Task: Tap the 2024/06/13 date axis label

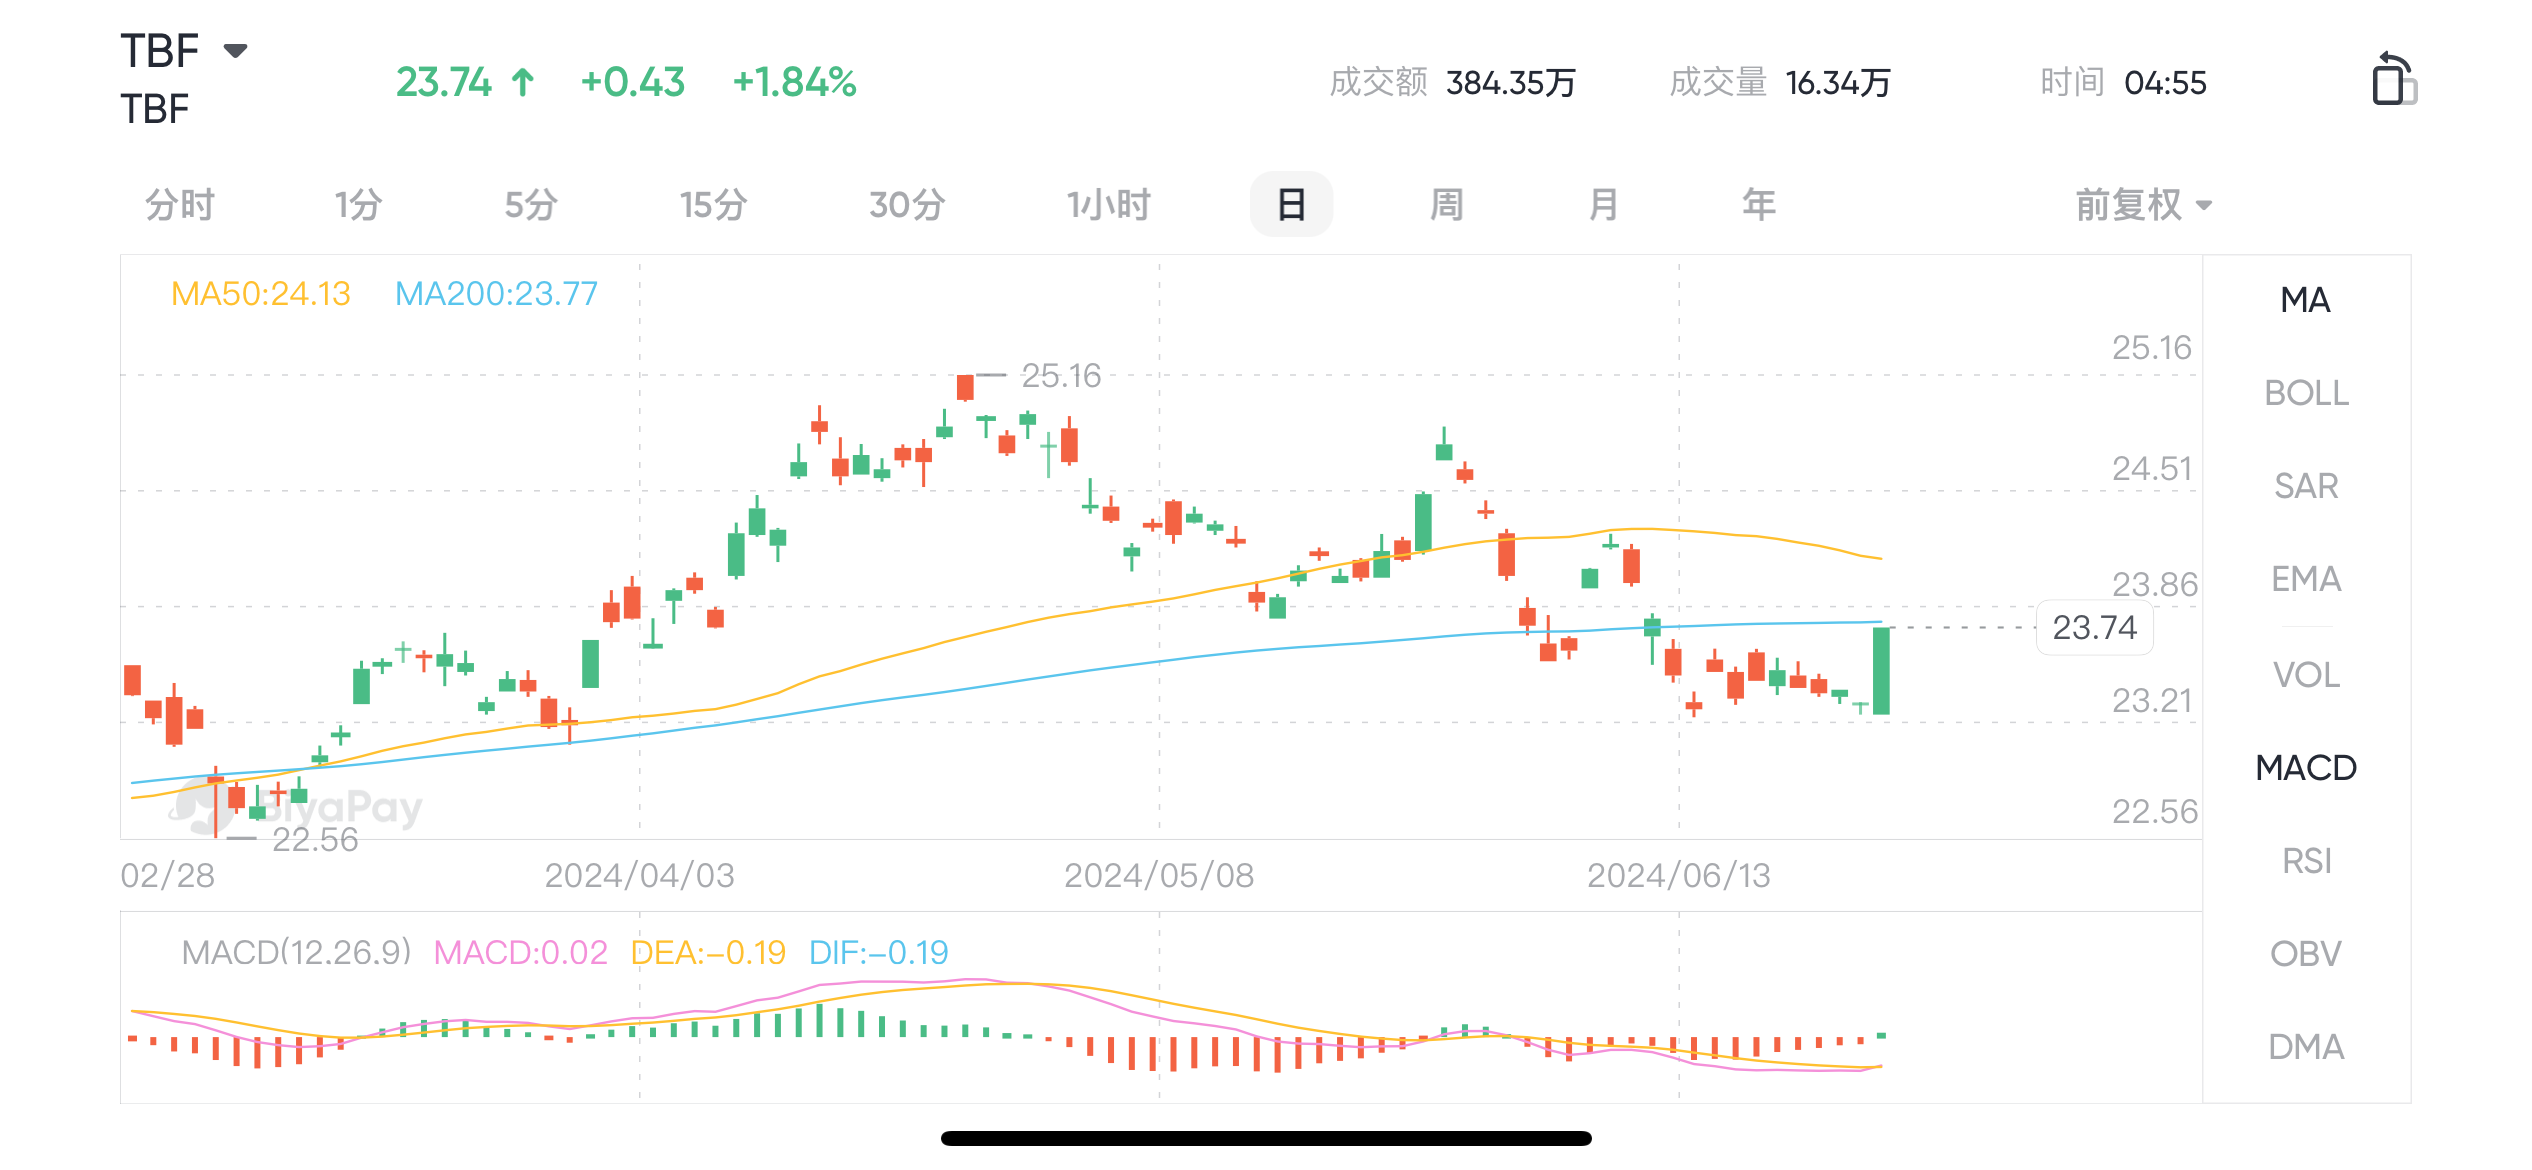Action: (x=1679, y=876)
